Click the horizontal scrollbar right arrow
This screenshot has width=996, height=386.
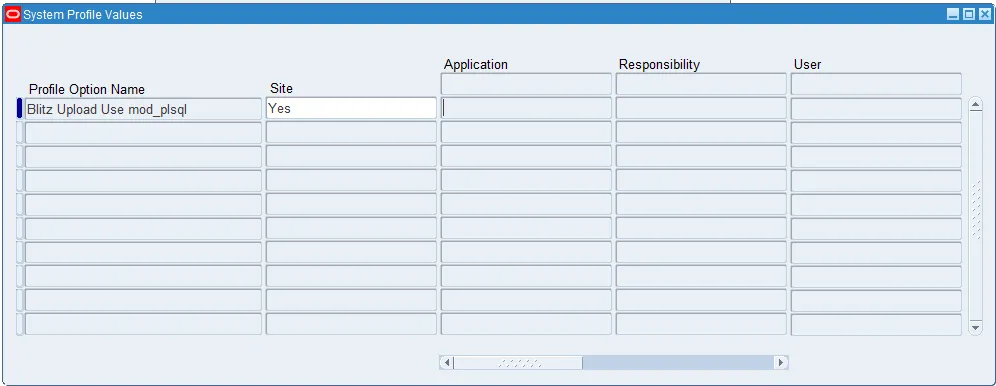coord(781,363)
